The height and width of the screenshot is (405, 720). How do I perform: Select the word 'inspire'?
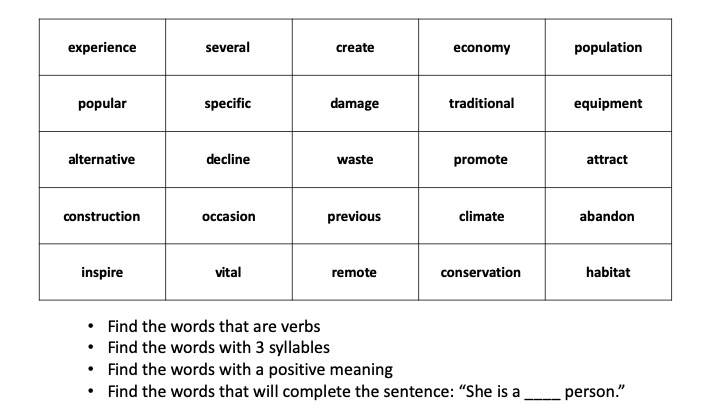pos(102,273)
